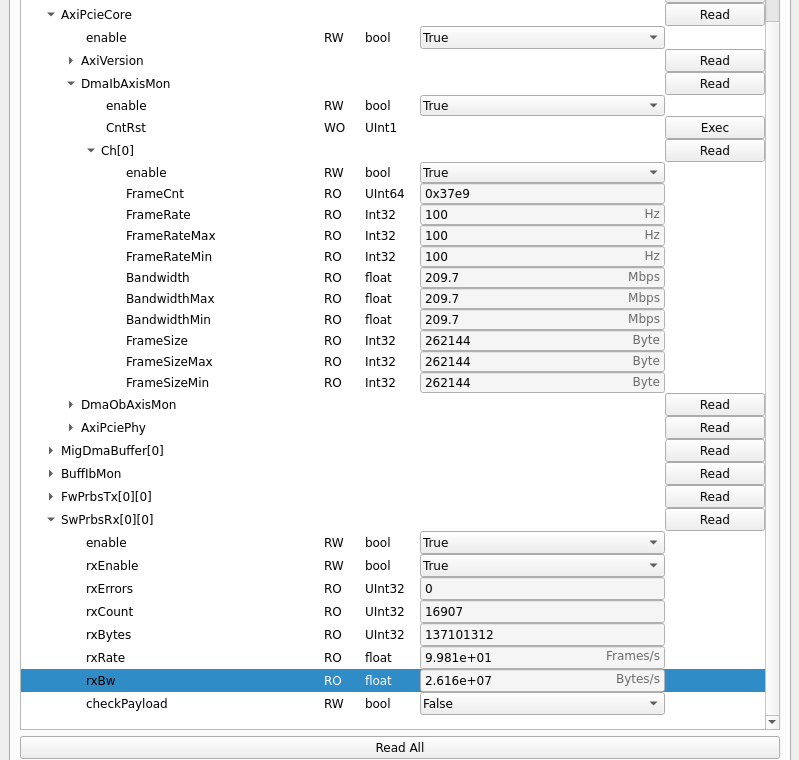Open the checkPayload value dropdown
The height and width of the screenshot is (760, 799).
541,704
